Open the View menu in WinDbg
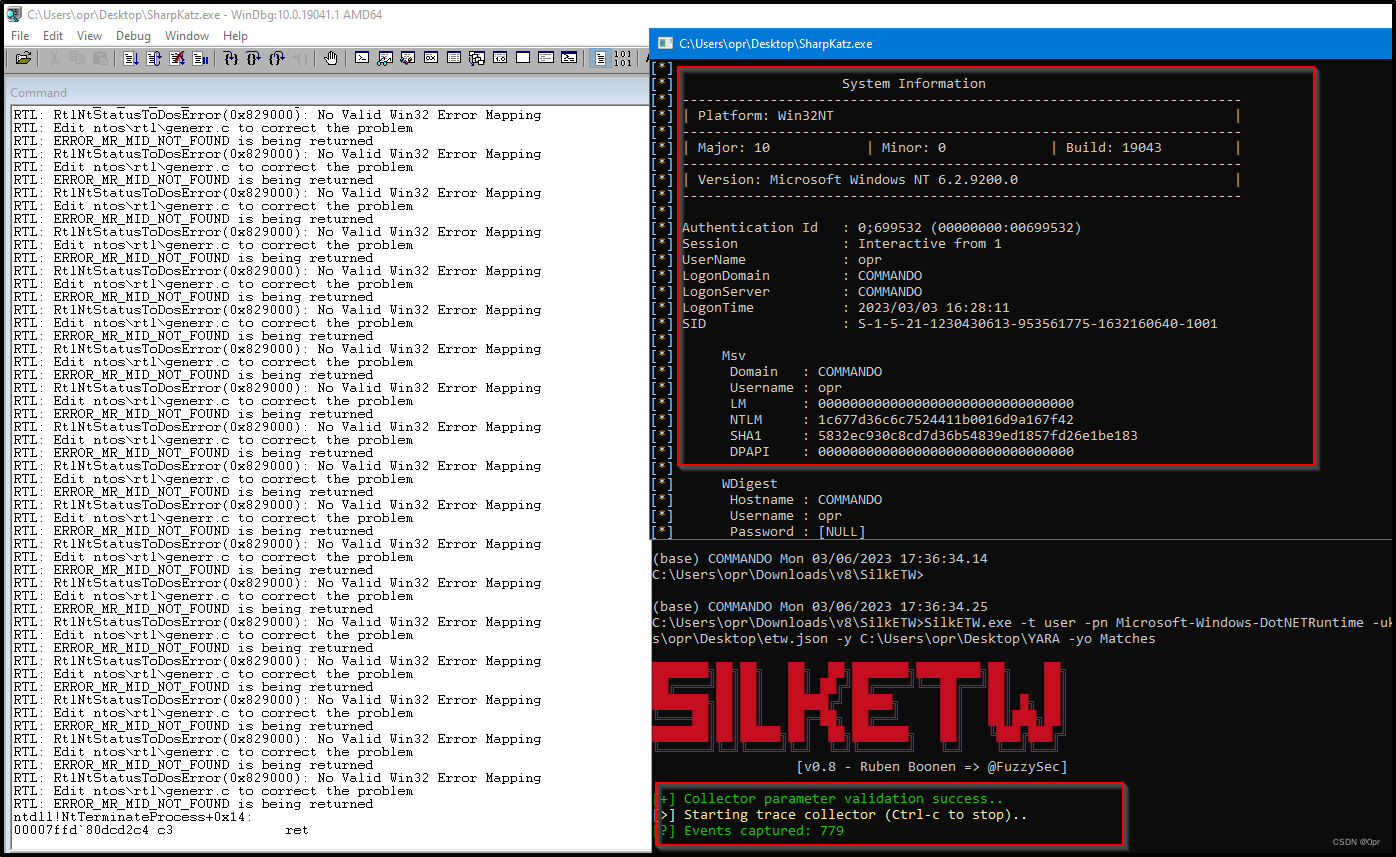Screen dimensions: 1396x857 click(89, 35)
